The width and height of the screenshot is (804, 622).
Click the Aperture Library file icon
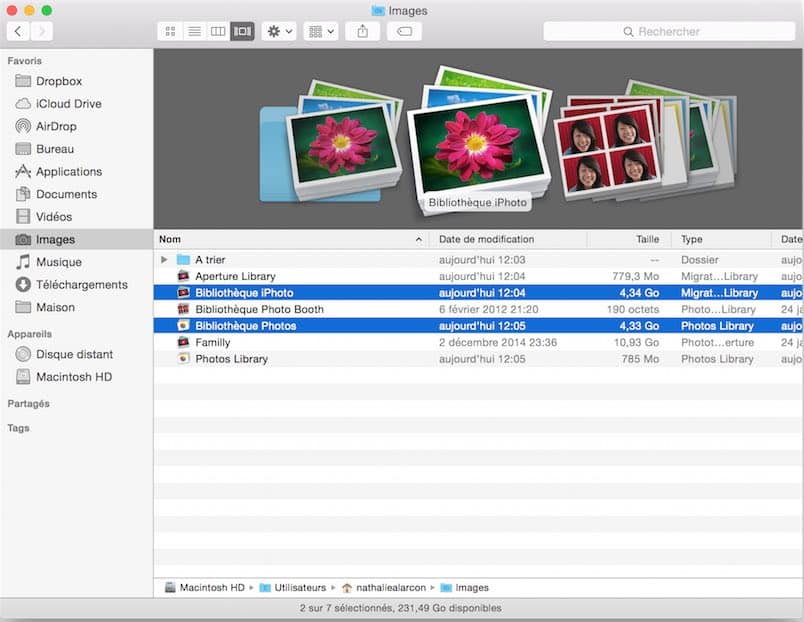pos(183,276)
